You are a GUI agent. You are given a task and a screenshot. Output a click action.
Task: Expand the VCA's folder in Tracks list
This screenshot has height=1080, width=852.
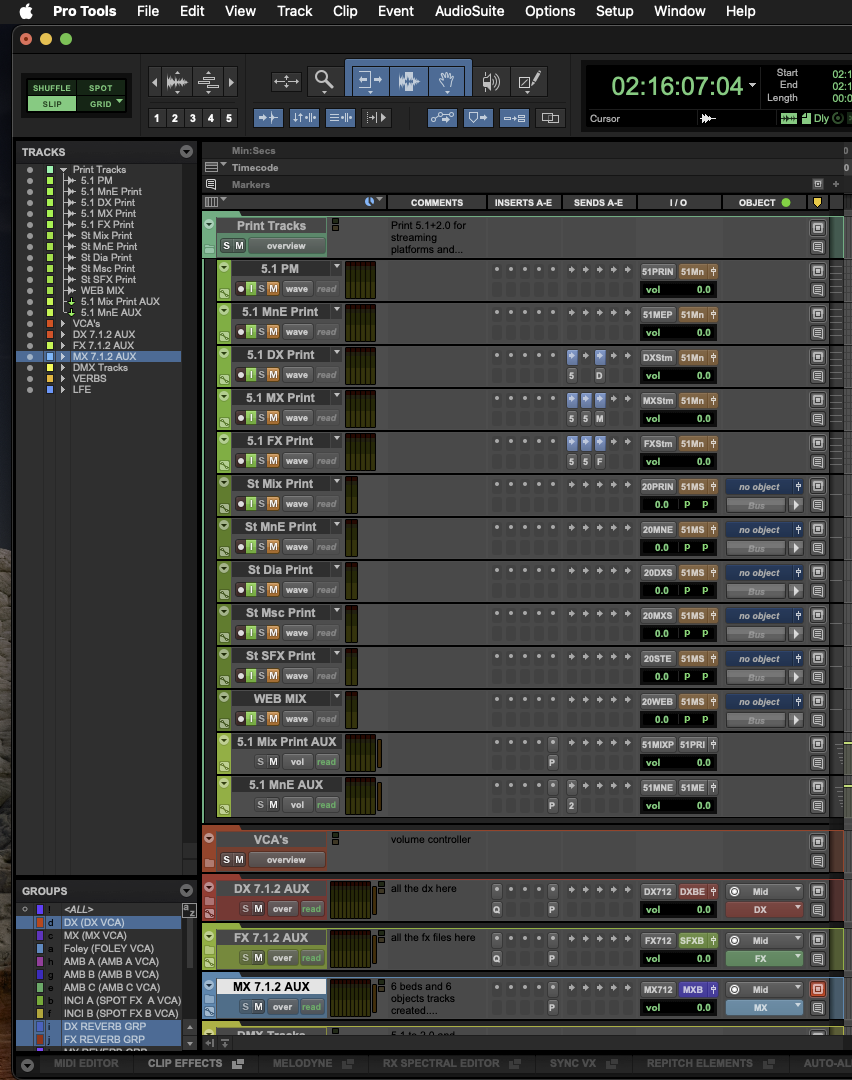pyautogui.click(x=63, y=324)
